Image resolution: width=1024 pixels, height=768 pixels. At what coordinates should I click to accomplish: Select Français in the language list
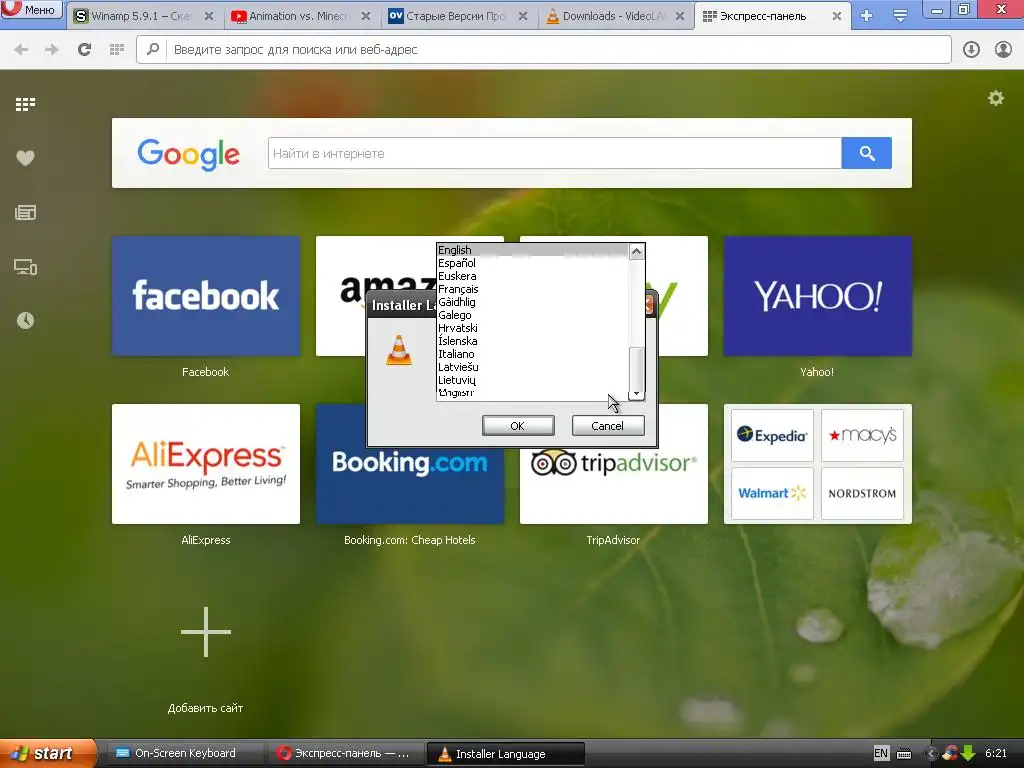pyautogui.click(x=532, y=289)
